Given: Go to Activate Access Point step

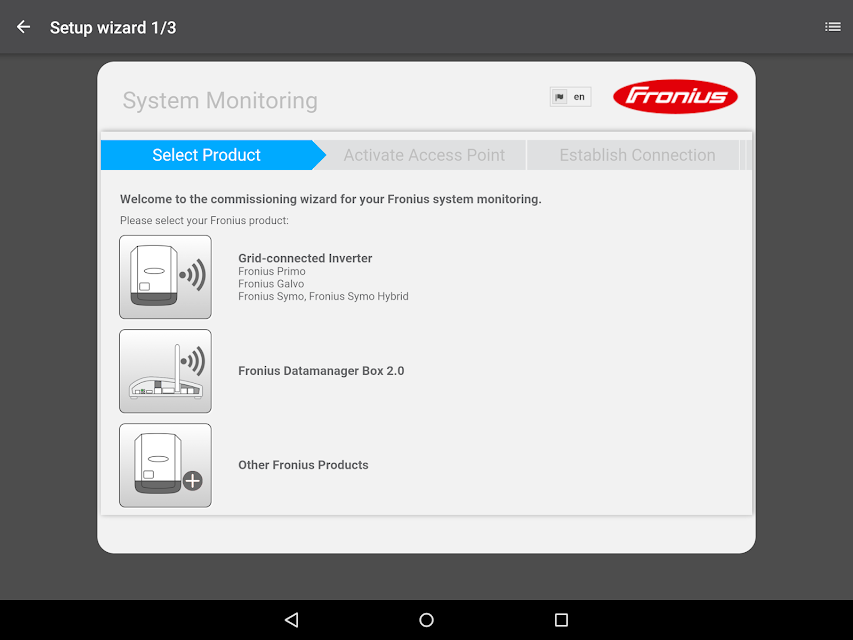Looking at the screenshot, I should (424, 155).
